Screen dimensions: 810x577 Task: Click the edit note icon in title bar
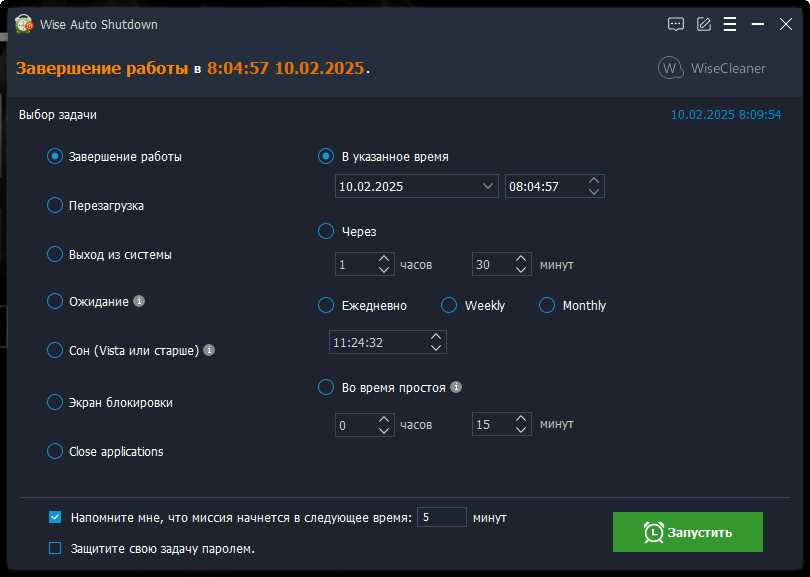[704, 24]
